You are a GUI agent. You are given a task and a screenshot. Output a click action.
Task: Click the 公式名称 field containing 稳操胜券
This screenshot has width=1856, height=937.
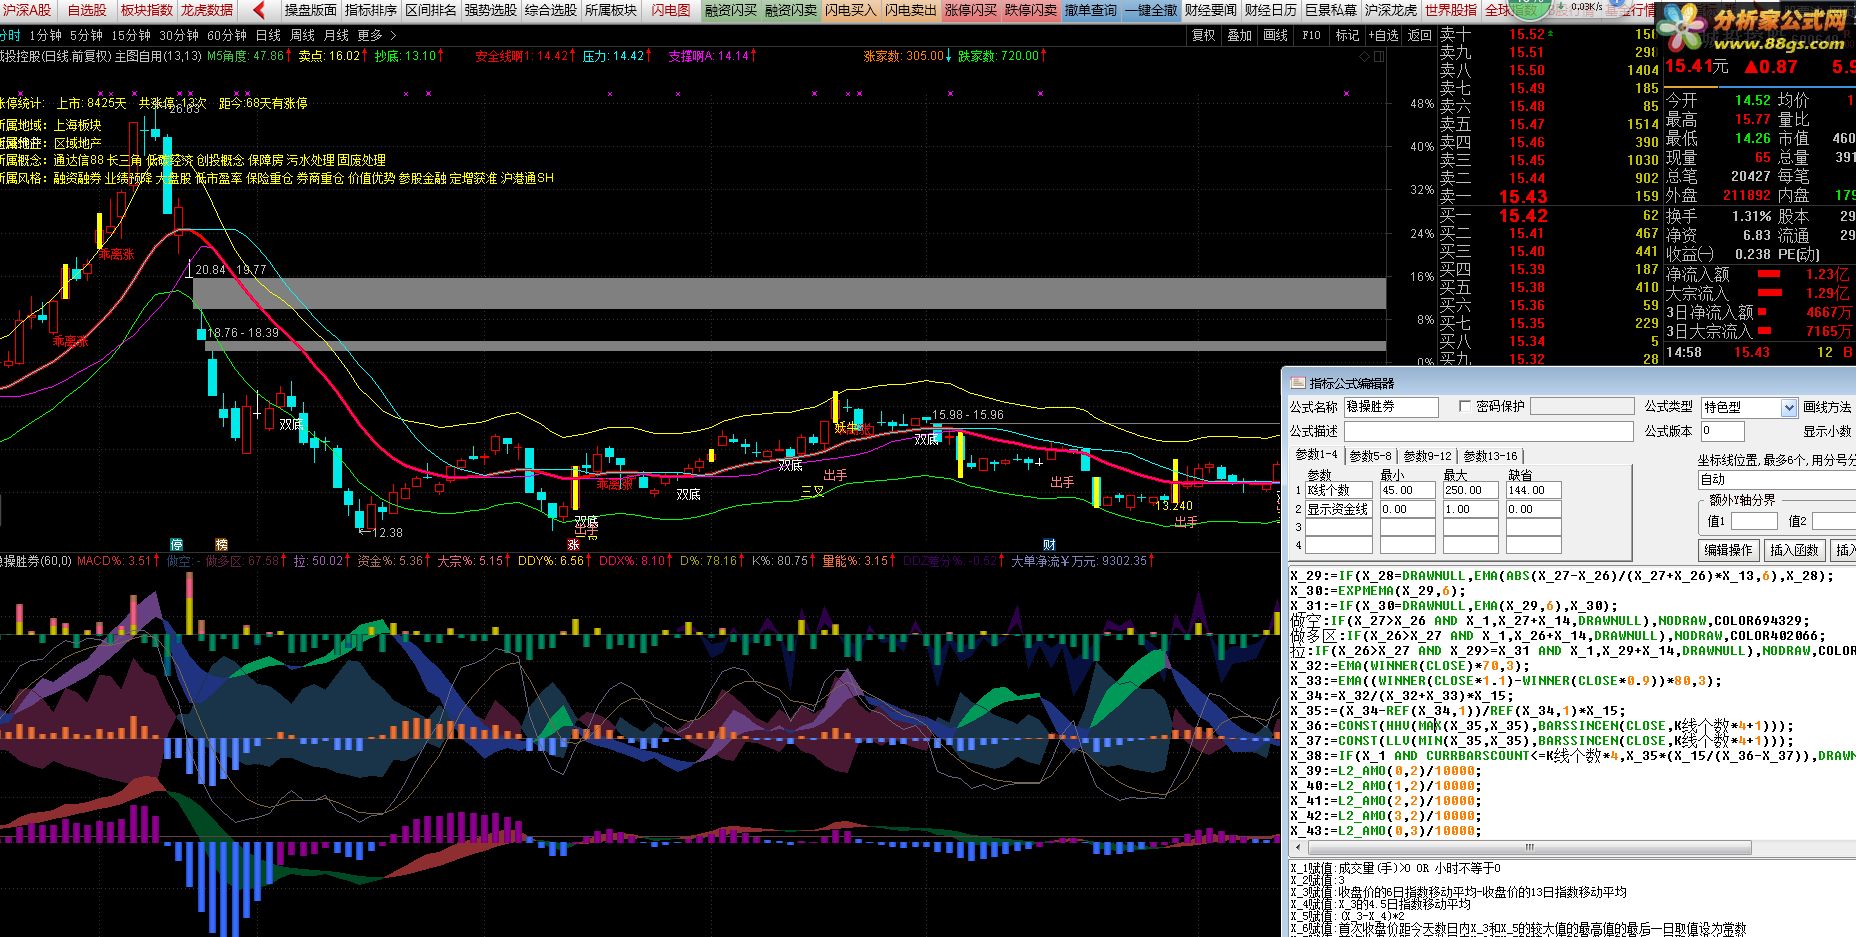(1391, 407)
